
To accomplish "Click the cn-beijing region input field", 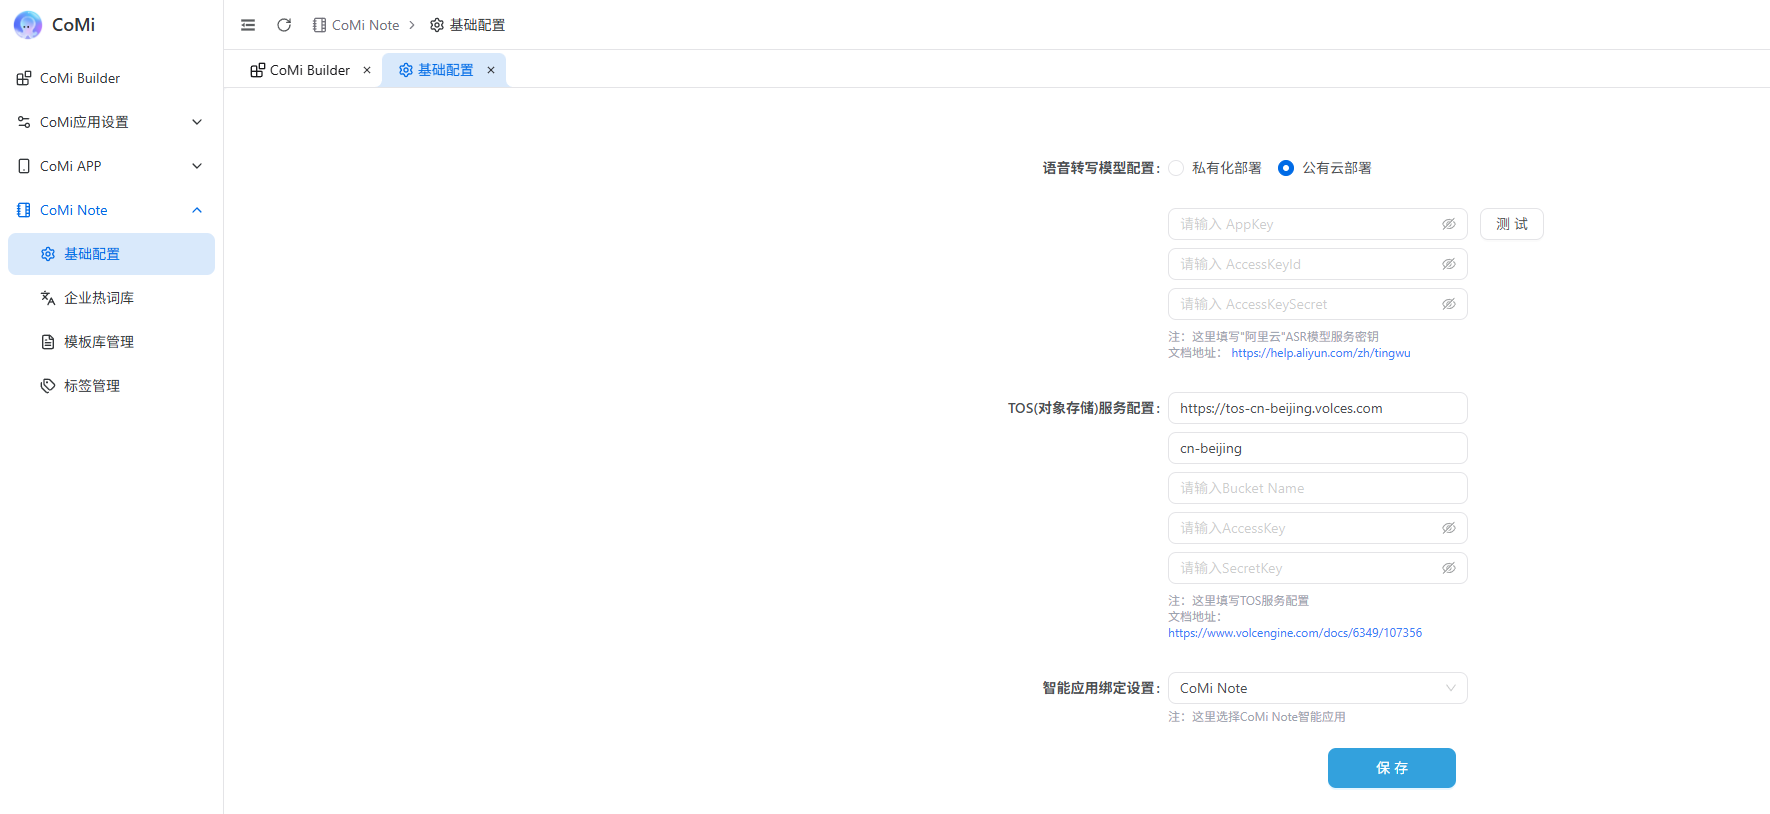I will click(x=1317, y=448).
